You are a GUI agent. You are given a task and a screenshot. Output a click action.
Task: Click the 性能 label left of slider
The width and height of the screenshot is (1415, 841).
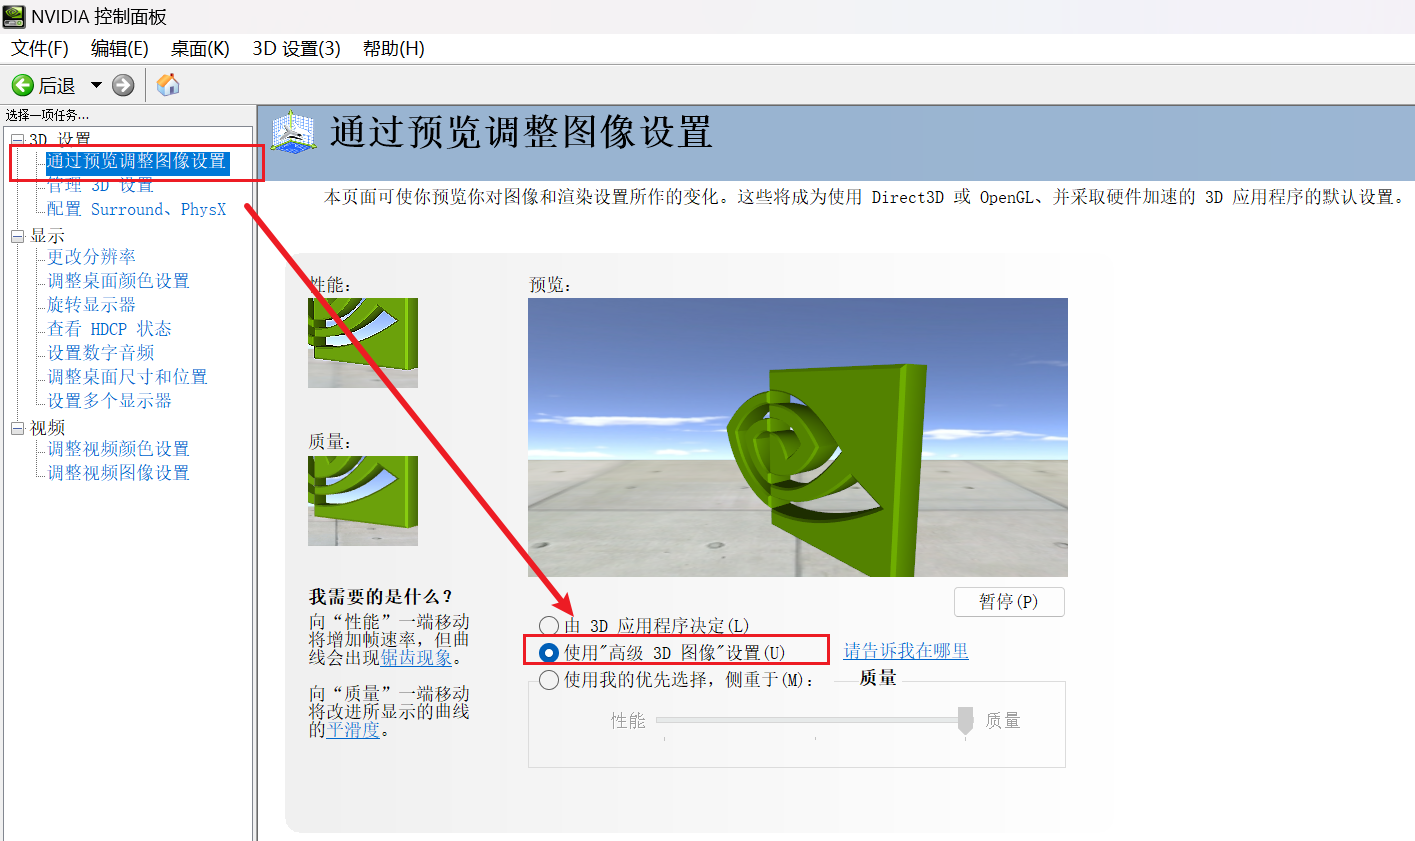[628, 721]
